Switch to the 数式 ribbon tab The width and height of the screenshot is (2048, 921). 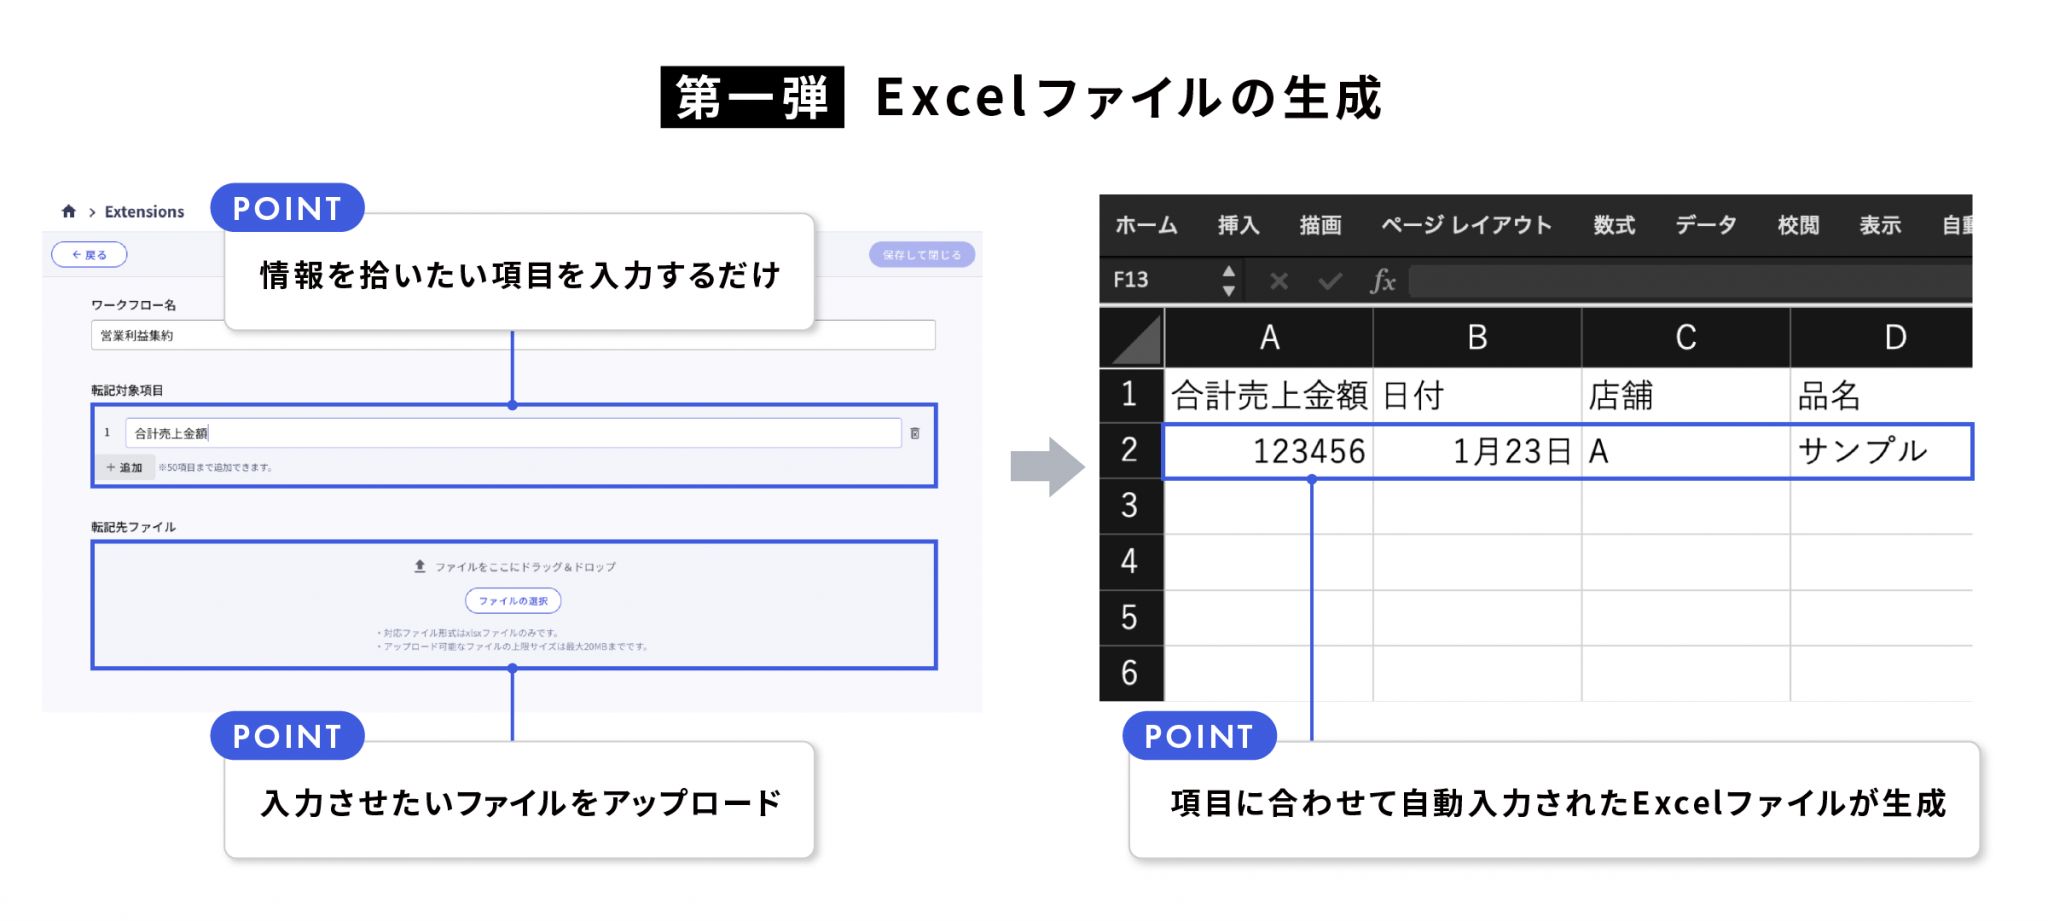pos(1613,225)
